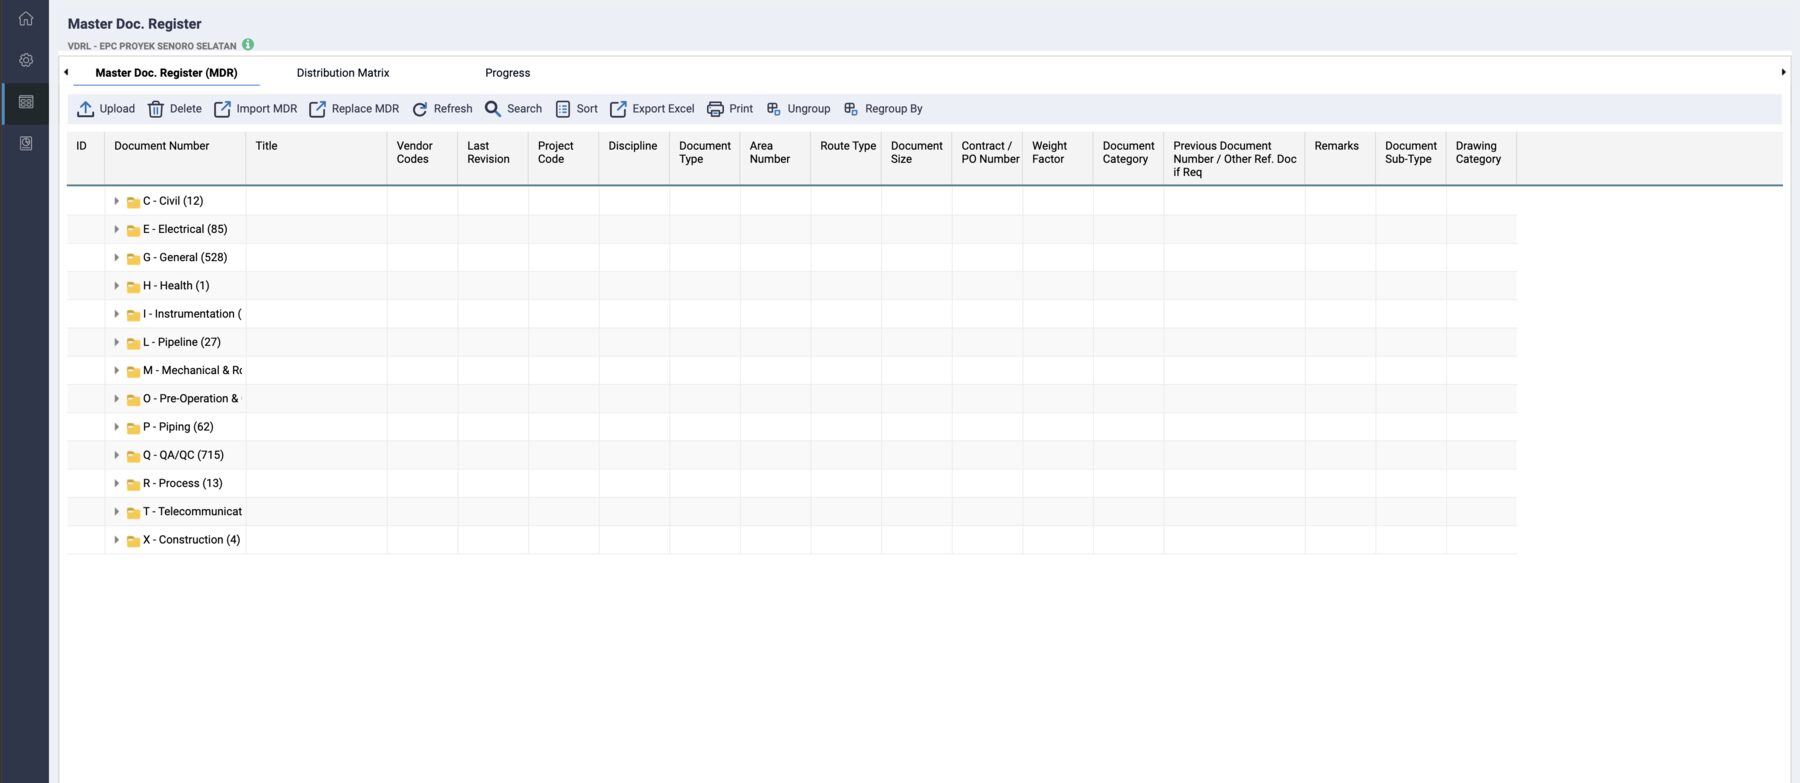
Task: Click the Print icon
Action: coord(715,109)
